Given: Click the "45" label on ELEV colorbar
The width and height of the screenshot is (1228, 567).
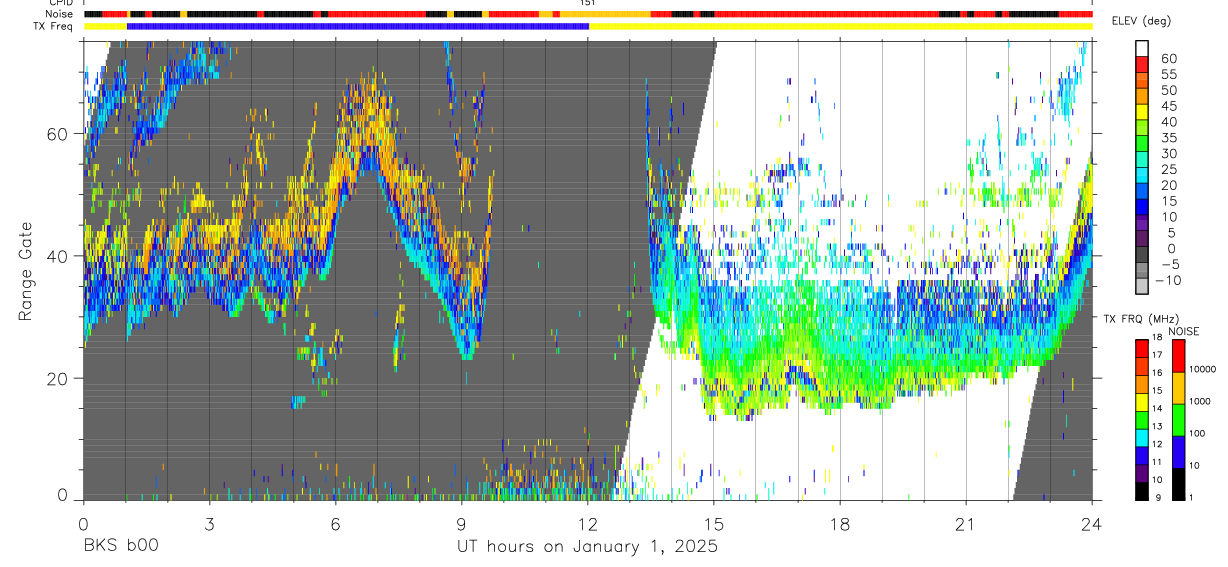Looking at the screenshot, I should click(1169, 106).
